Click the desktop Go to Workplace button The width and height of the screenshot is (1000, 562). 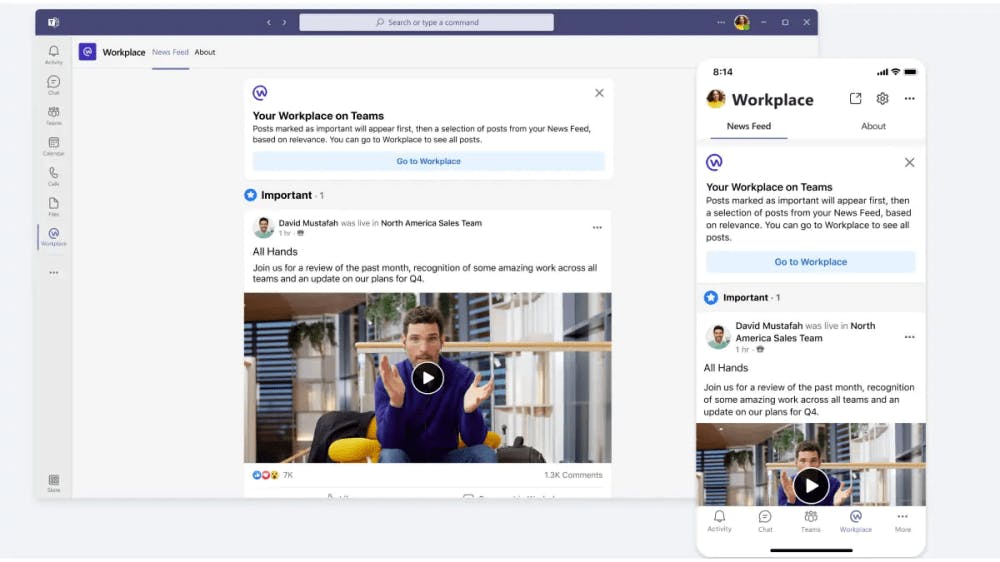click(x=429, y=161)
